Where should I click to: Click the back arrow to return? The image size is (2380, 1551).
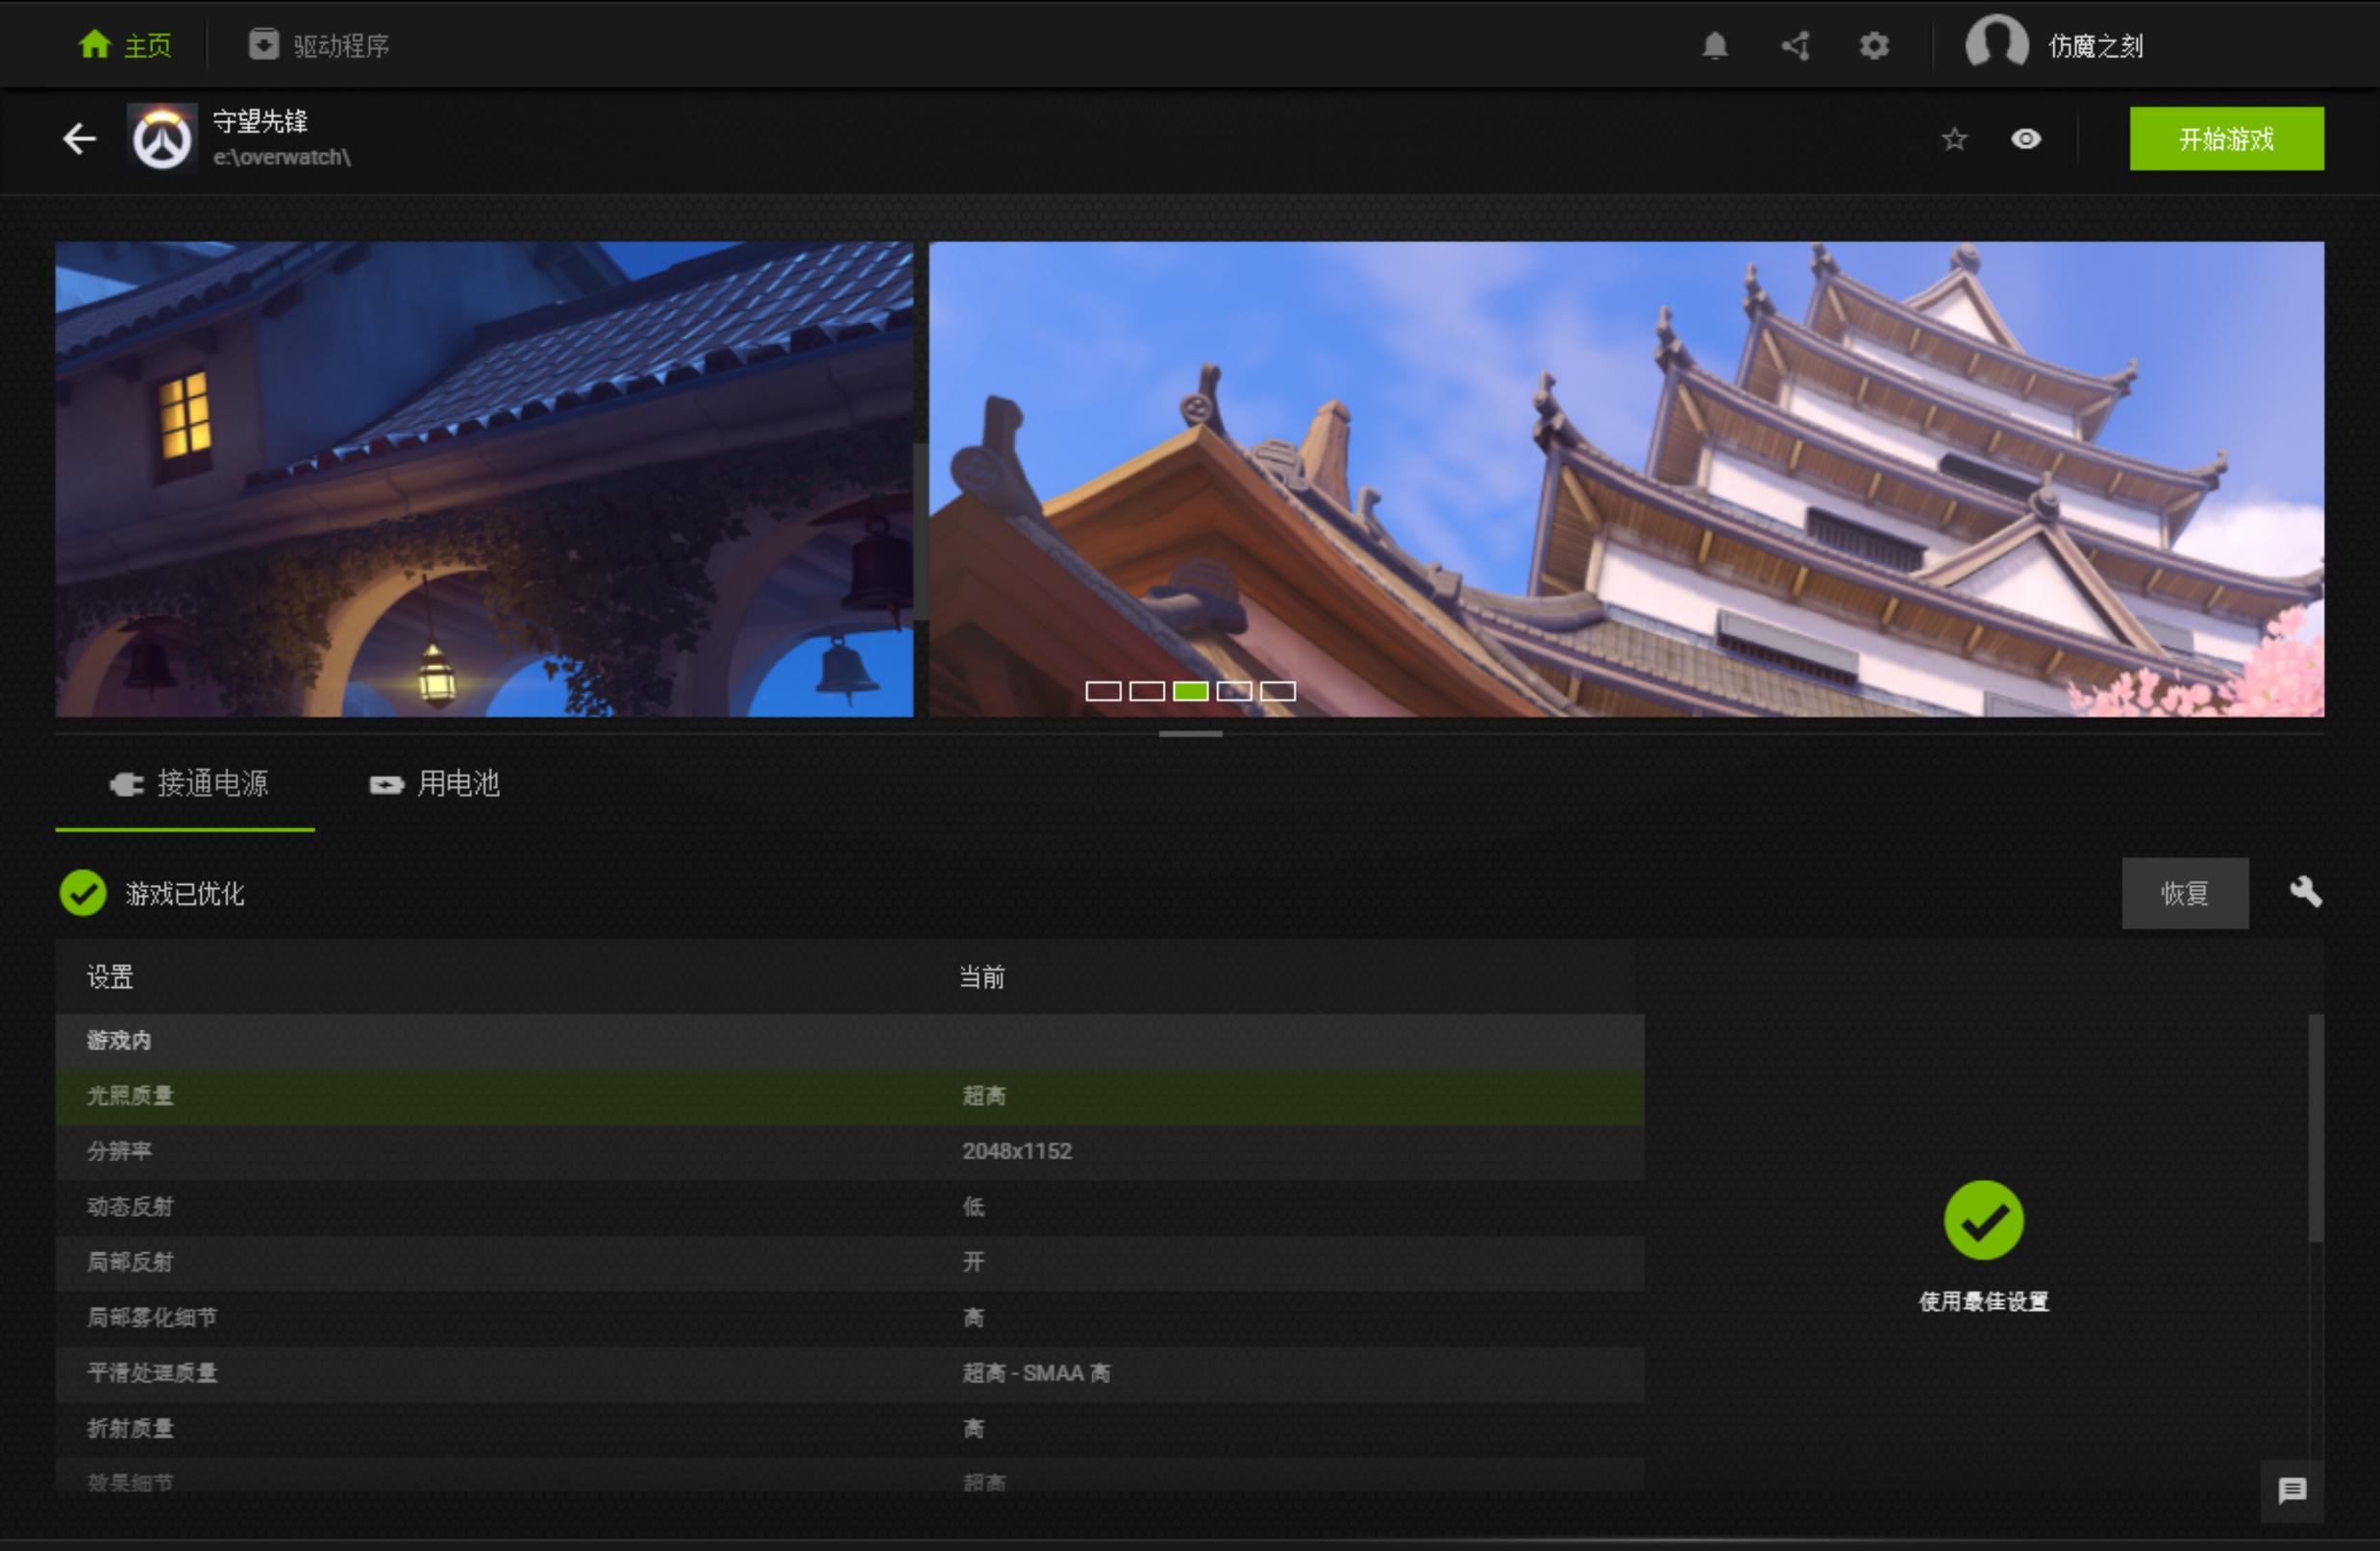79,139
